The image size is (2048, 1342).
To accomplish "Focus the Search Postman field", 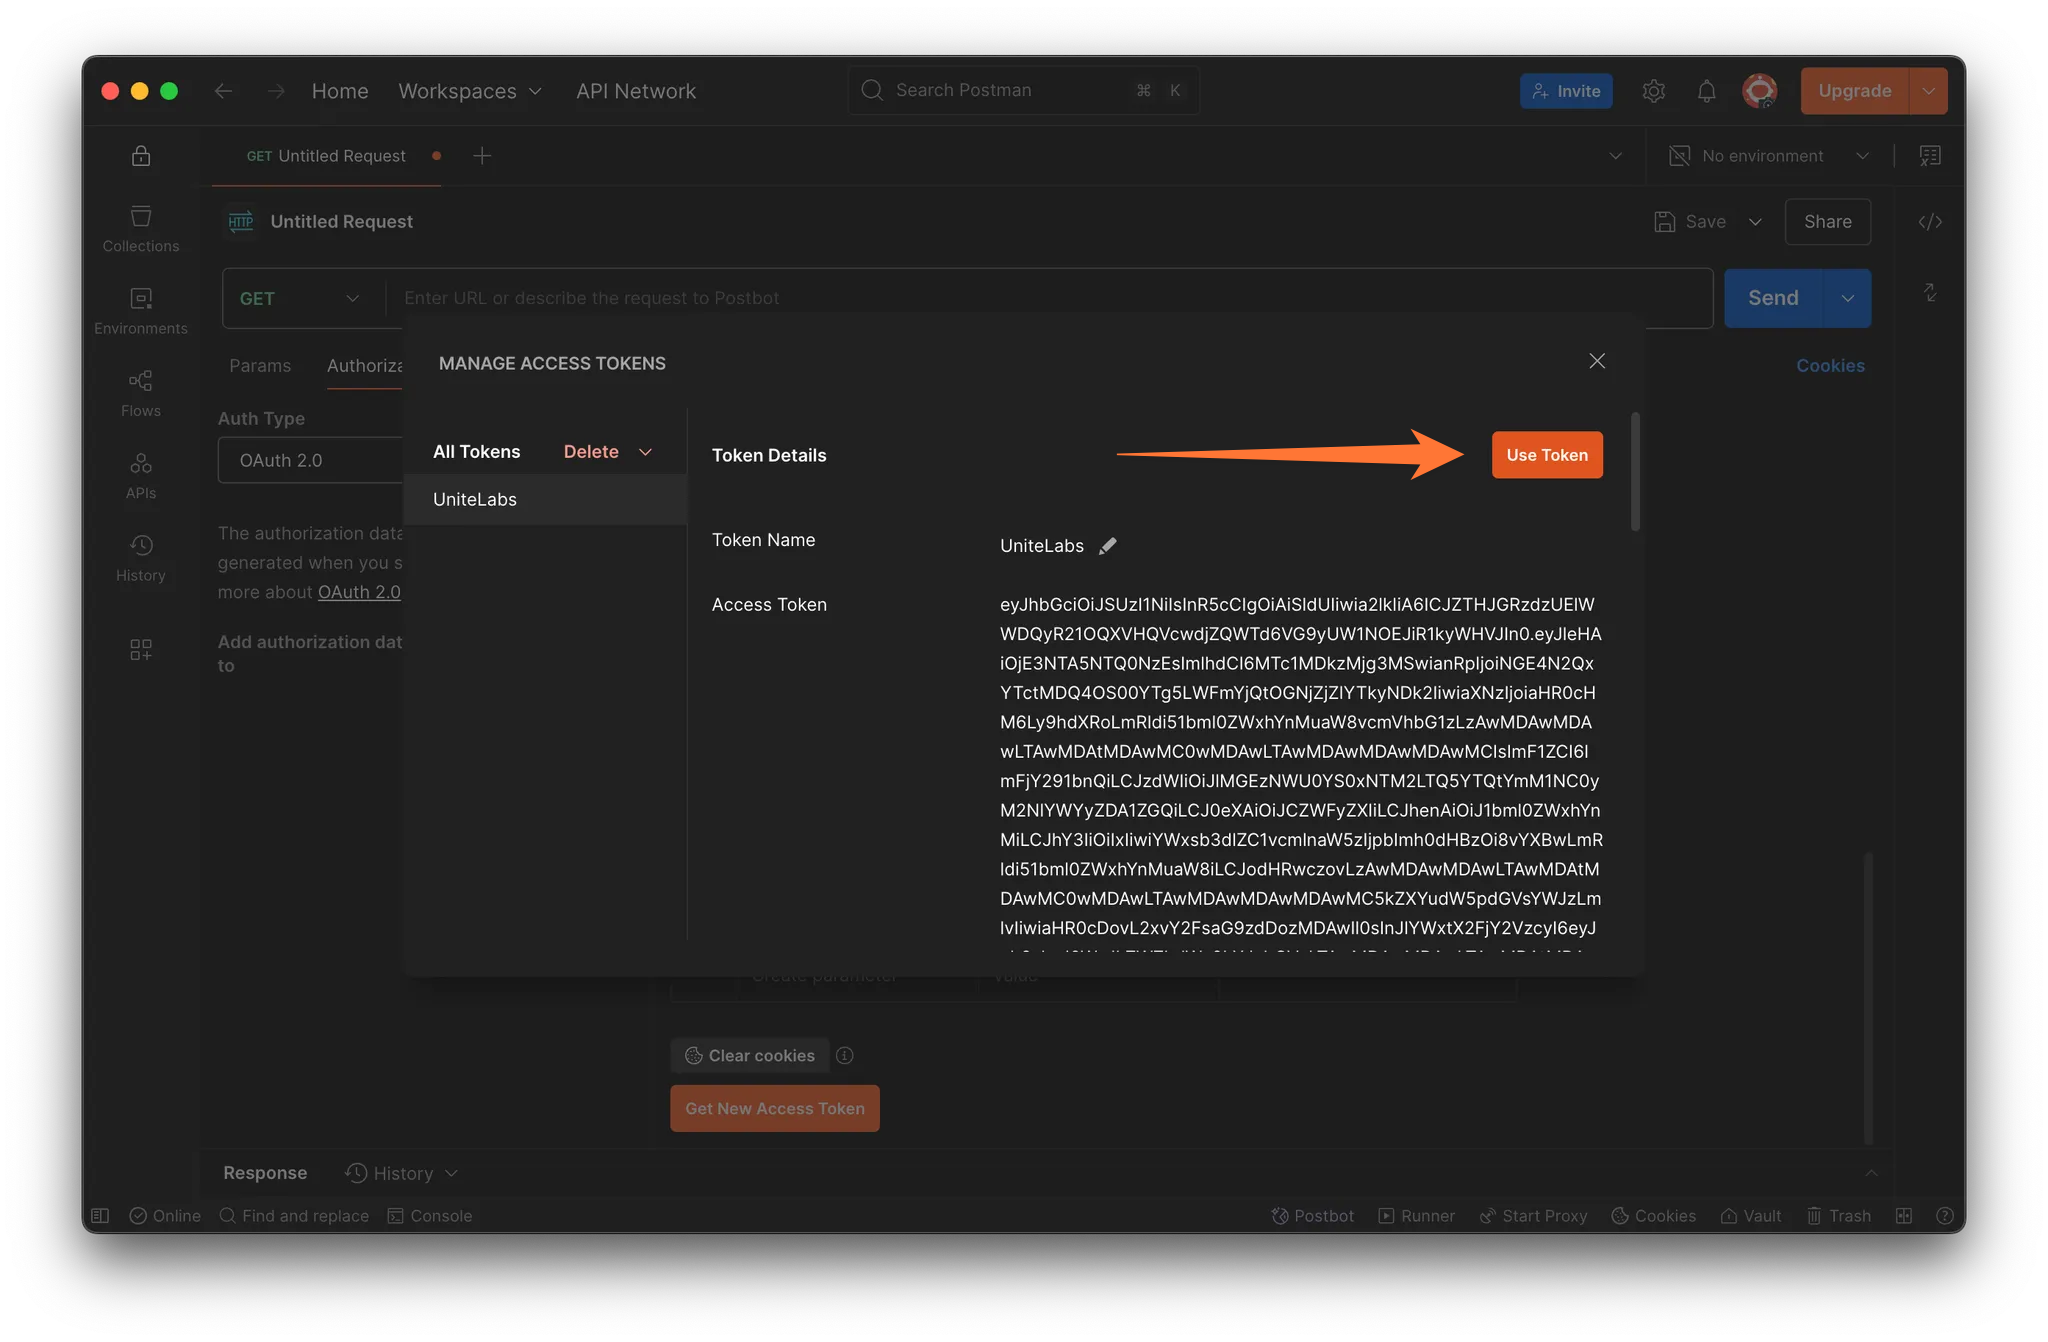I will 1023,90.
